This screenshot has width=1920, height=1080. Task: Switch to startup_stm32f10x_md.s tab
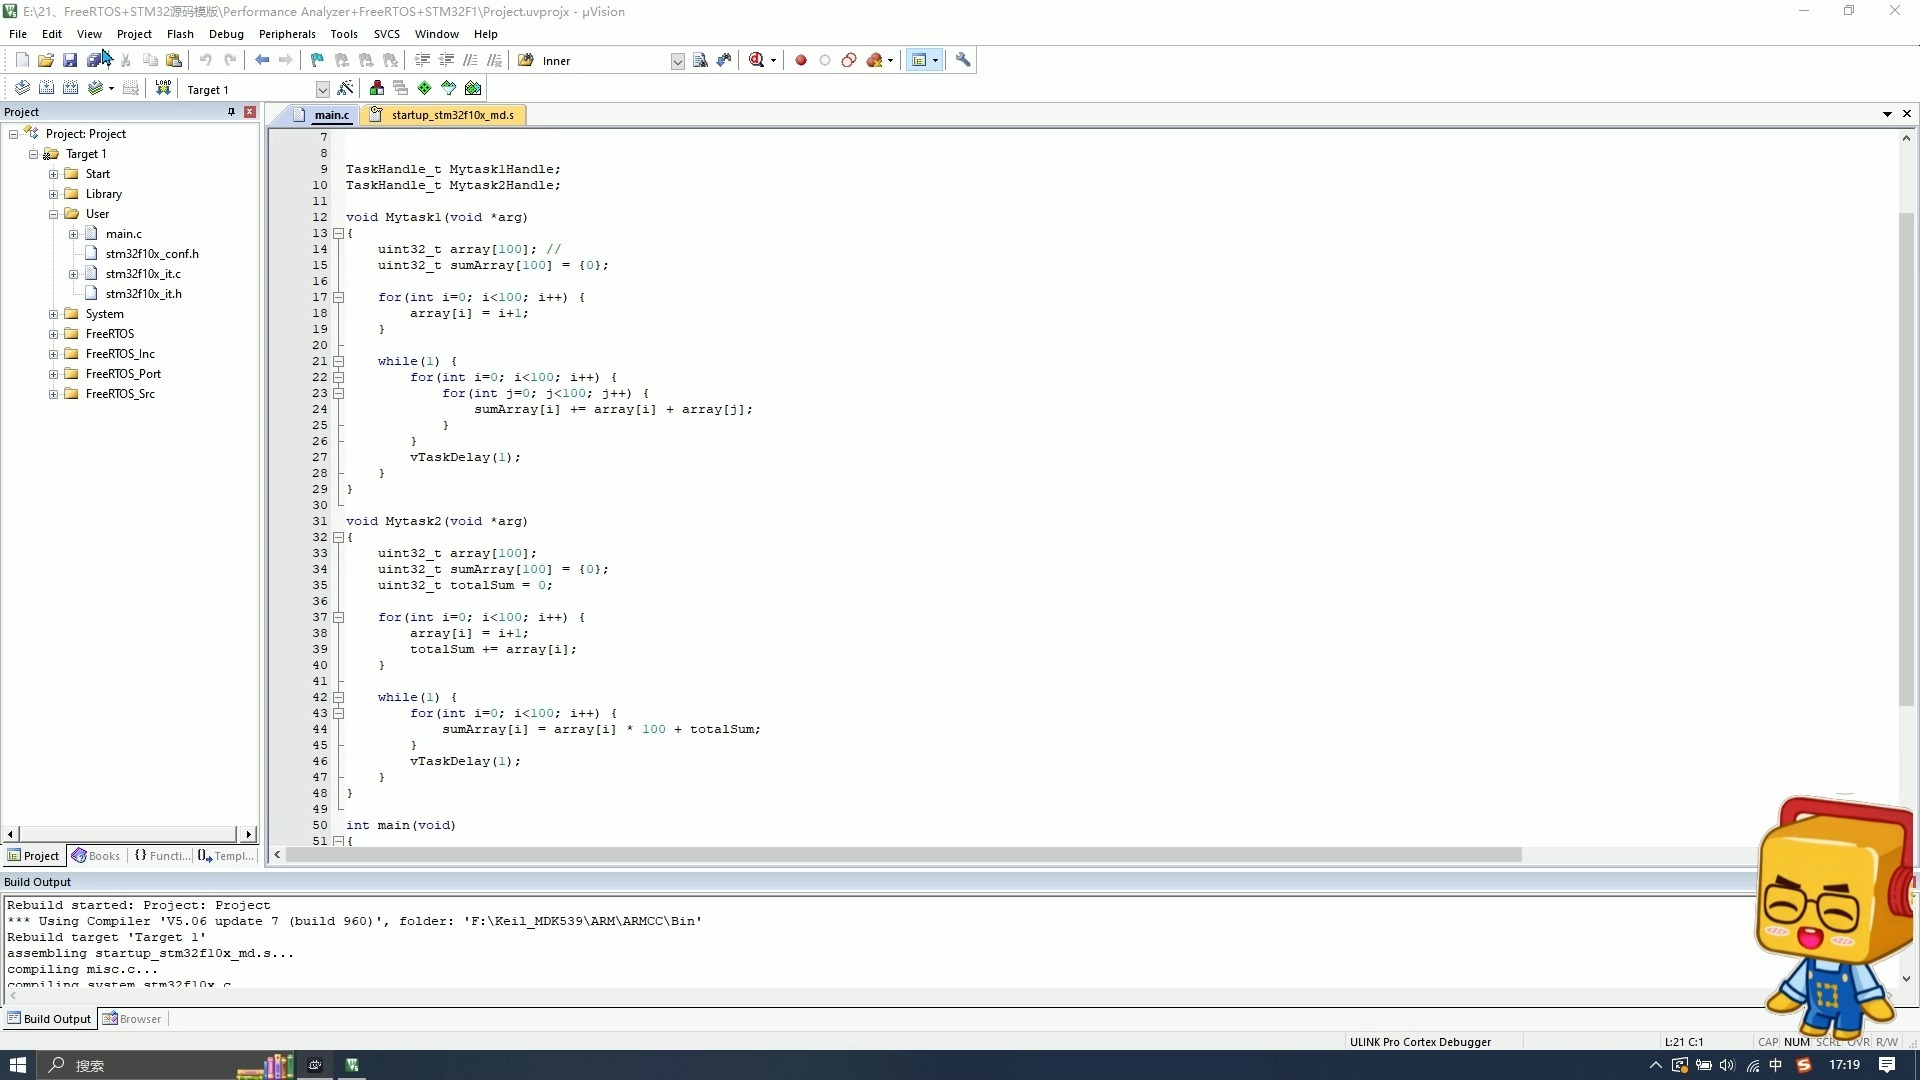451,115
